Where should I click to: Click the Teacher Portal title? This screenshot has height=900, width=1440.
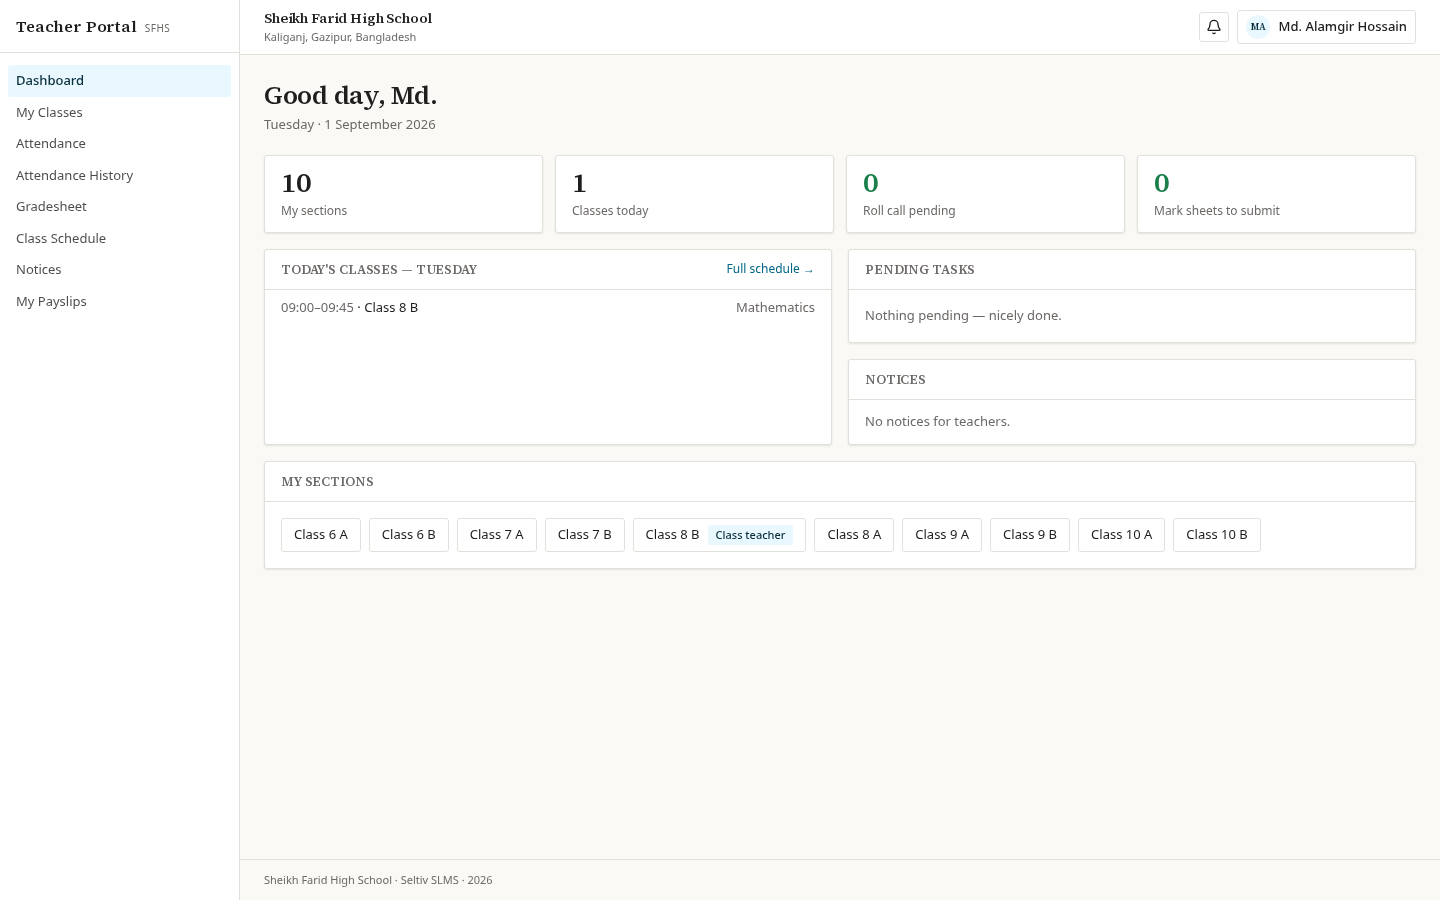76,27
